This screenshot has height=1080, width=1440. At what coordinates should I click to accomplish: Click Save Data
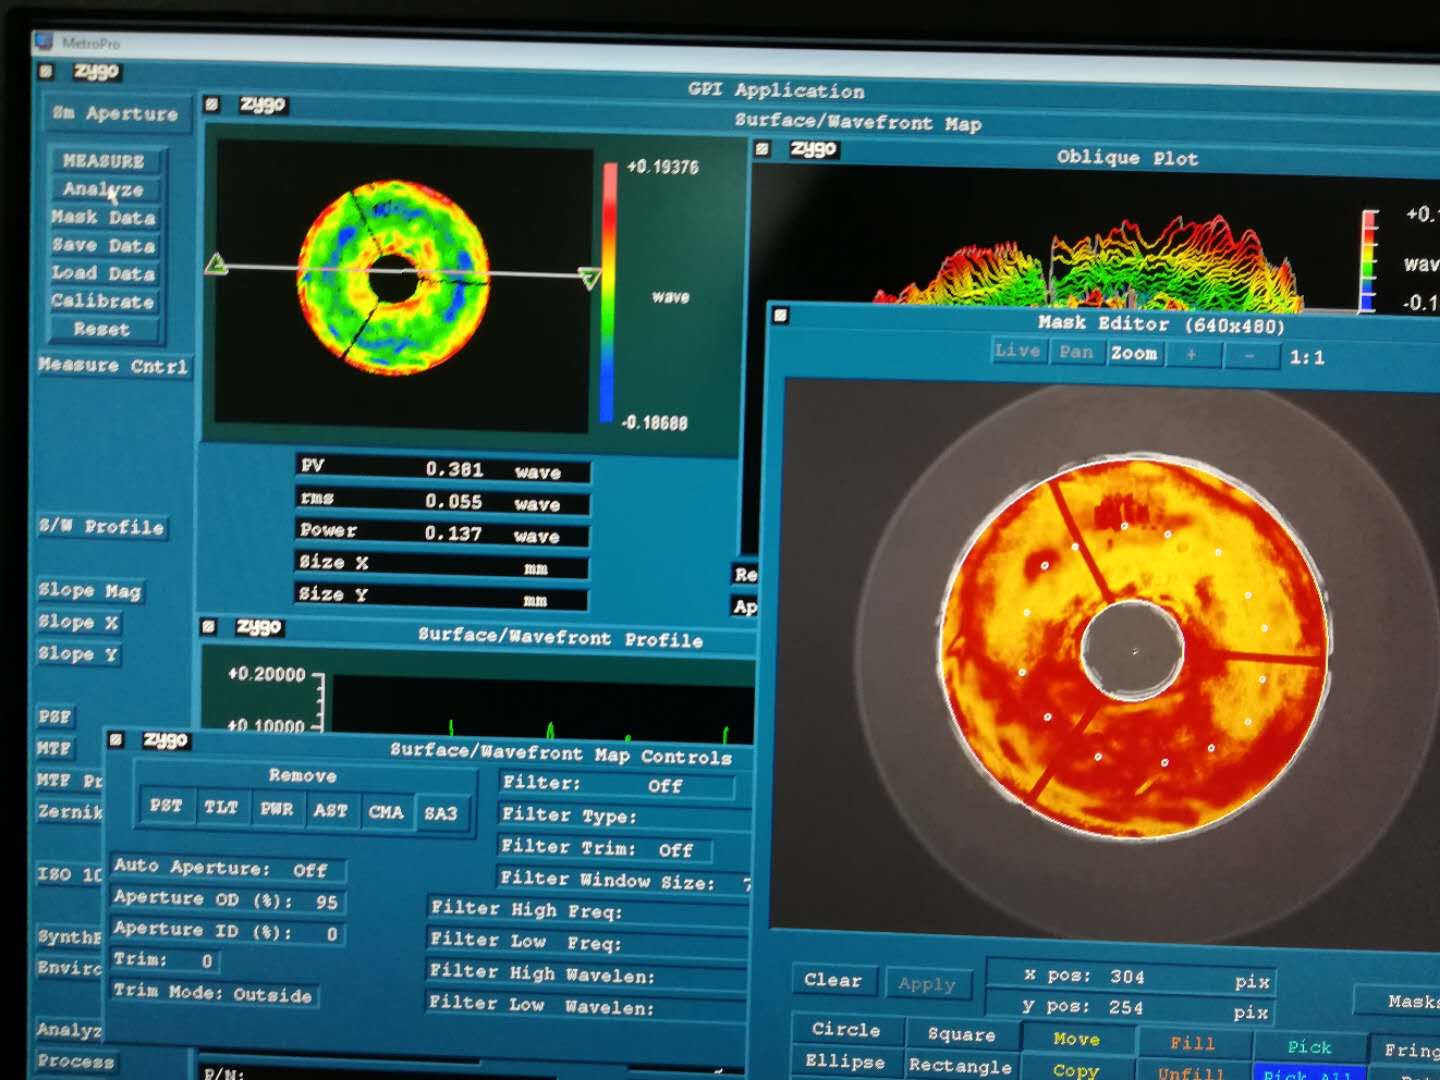(103, 245)
